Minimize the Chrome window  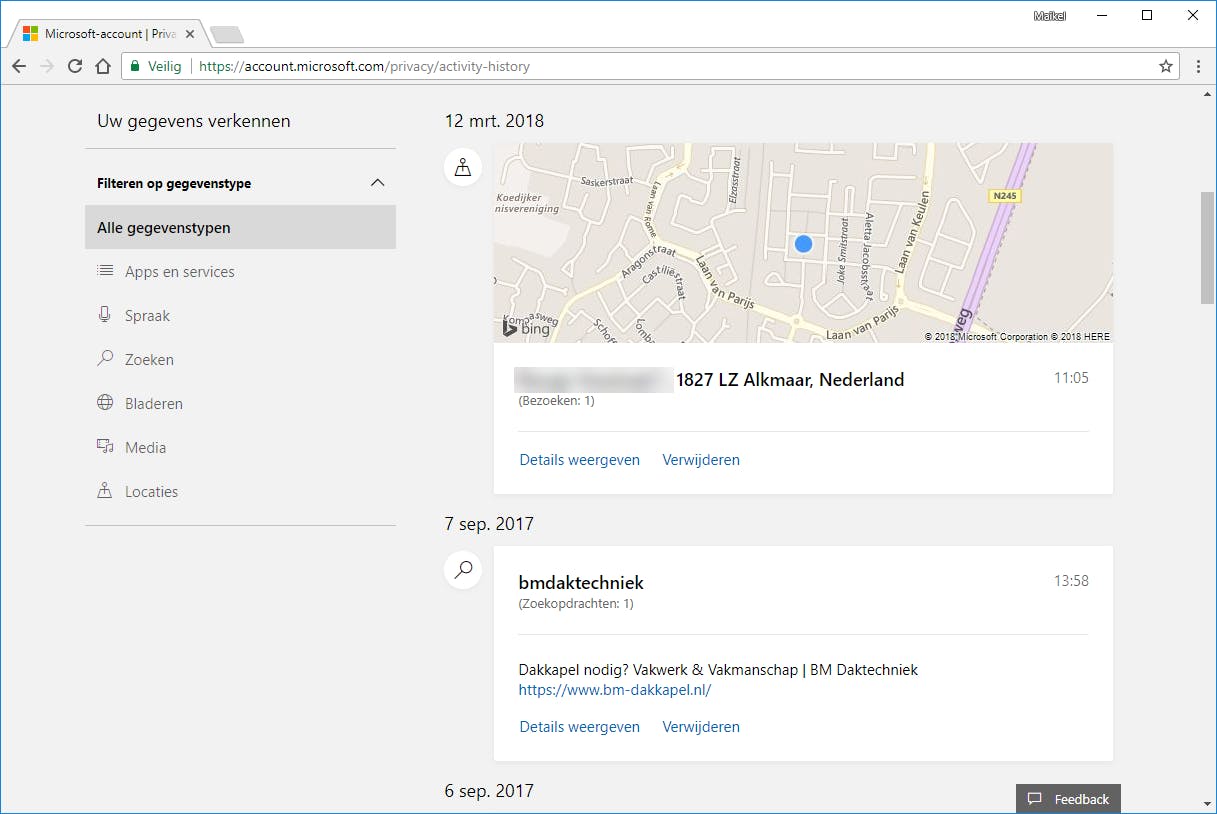point(1101,15)
